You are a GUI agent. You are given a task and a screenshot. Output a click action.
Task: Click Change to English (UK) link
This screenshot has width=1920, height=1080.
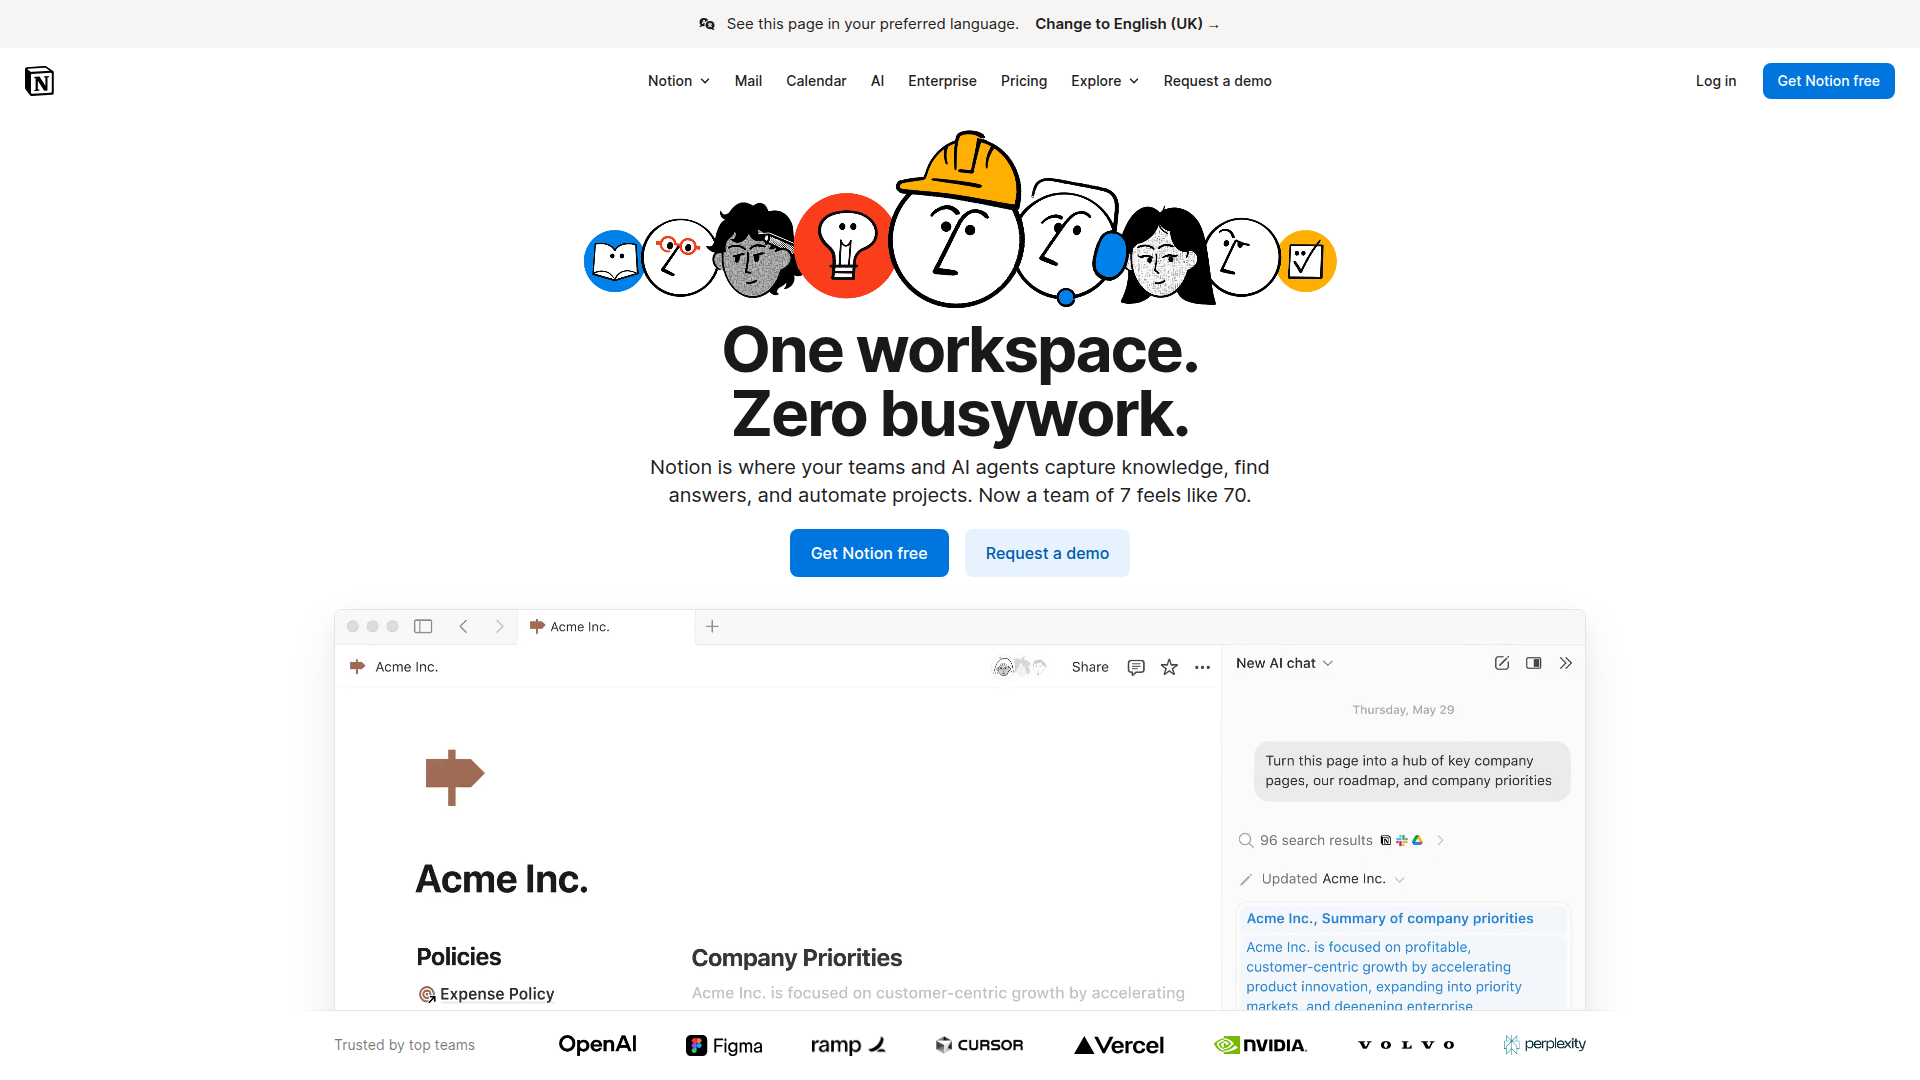[1127, 24]
